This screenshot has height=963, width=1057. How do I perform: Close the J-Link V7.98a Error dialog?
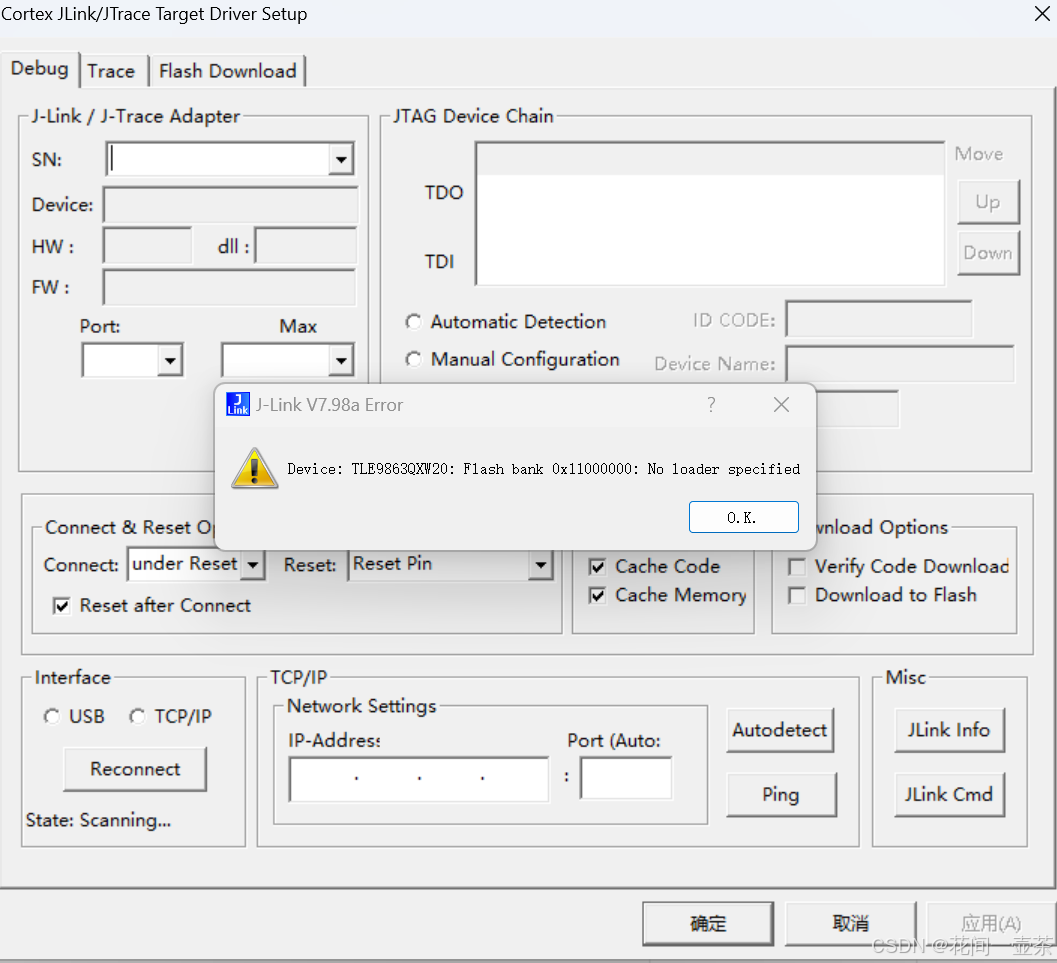781,404
